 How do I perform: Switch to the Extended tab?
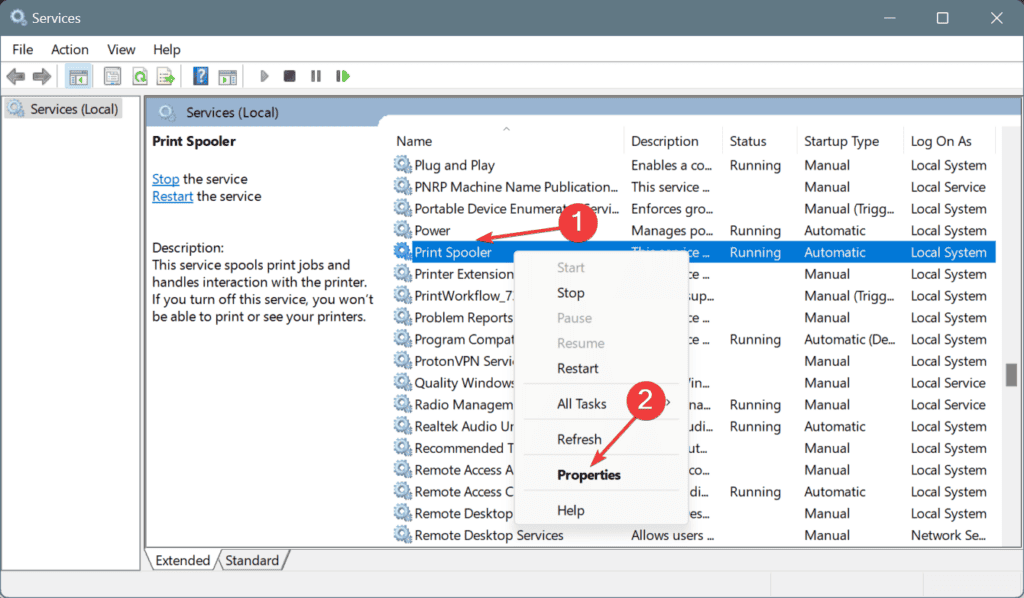click(x=182, y=560)
